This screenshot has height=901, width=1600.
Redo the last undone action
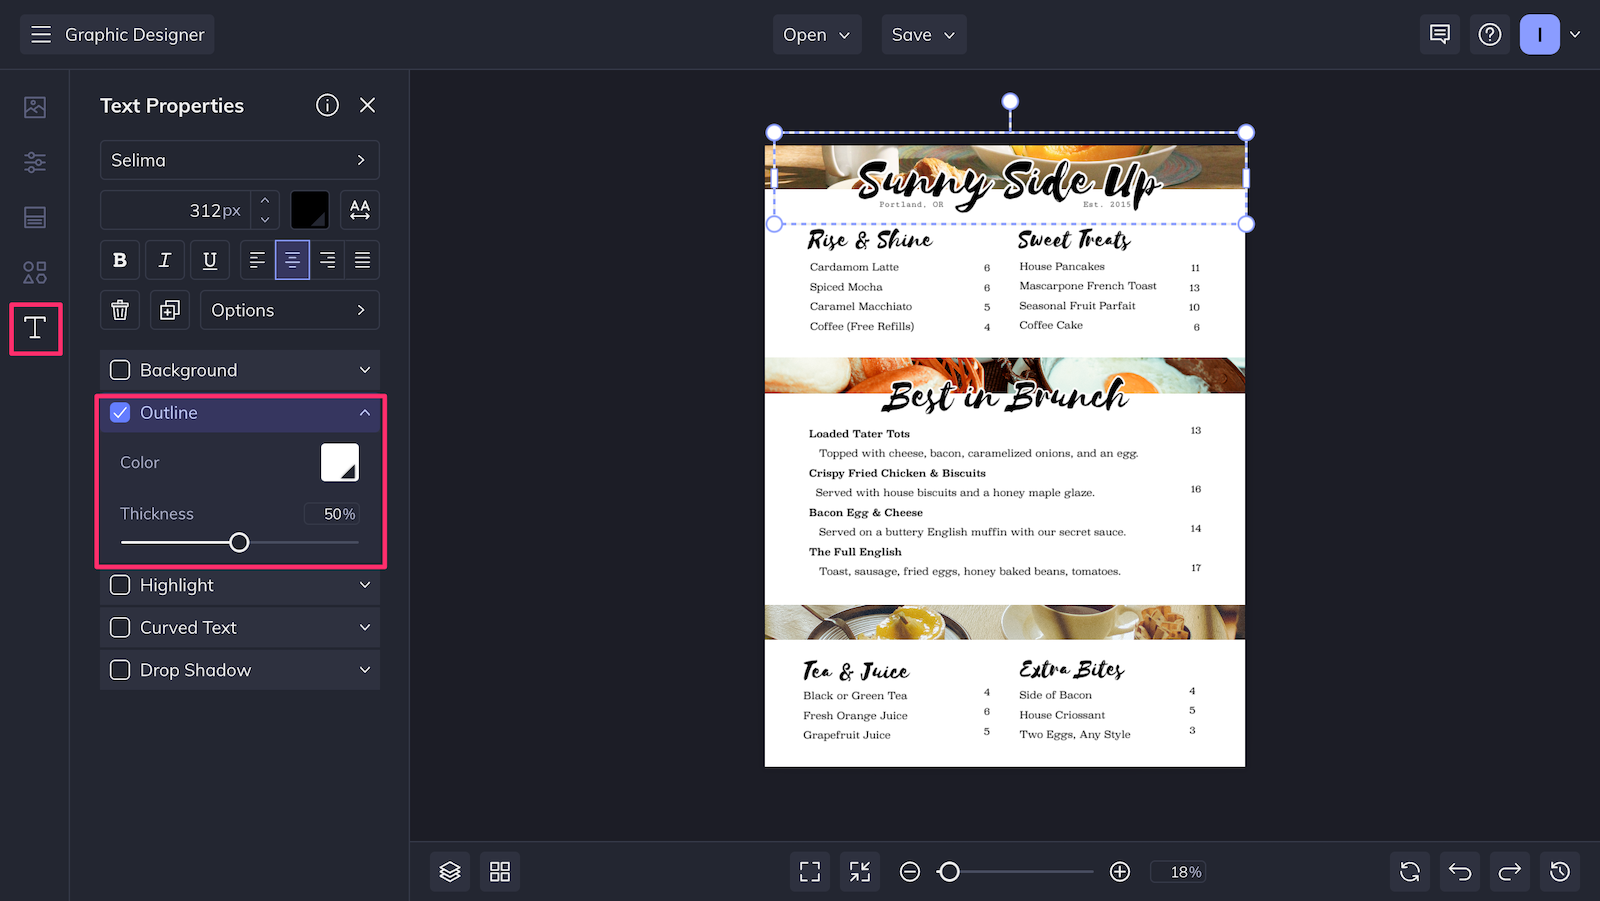[x=1509, y=871]
